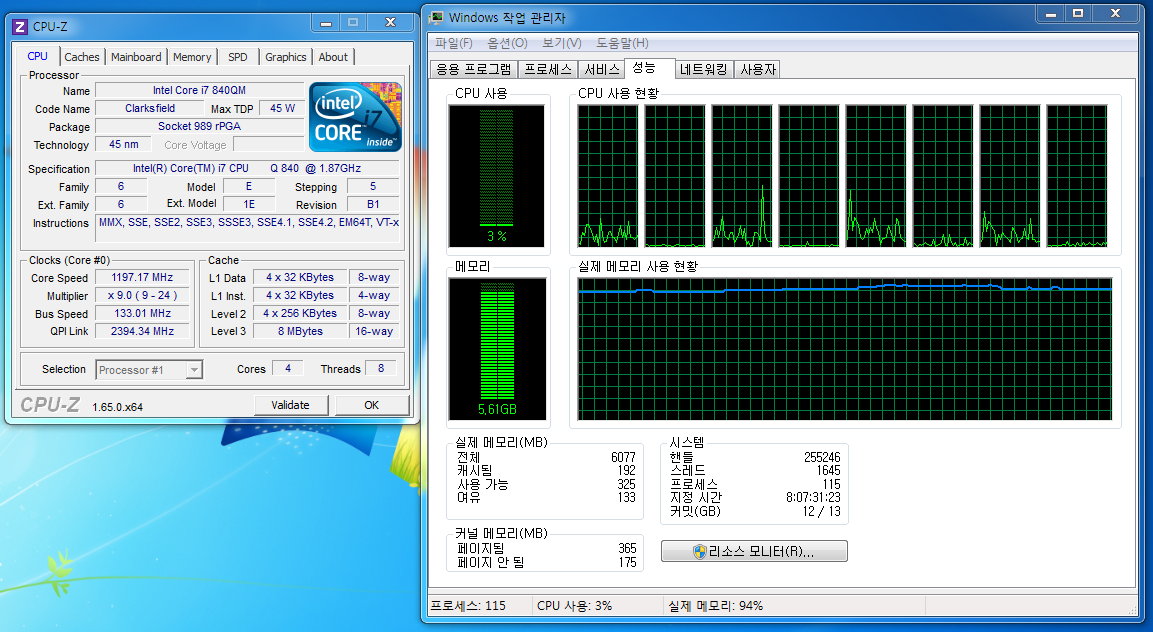This screenshot has height=632, width=1153.
Task: Switch to the Caches tab in CPU-Z
Action: (82, 57)
